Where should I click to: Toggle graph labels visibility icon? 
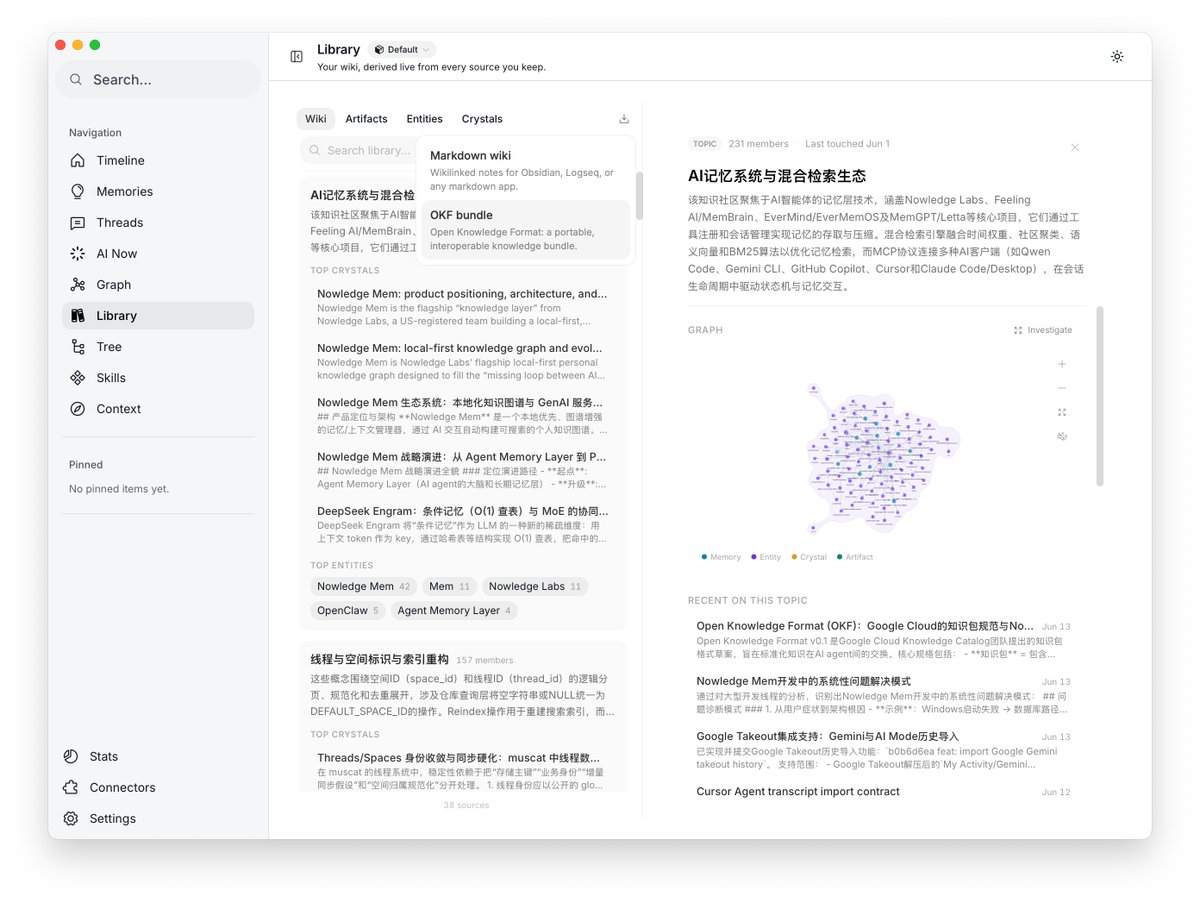pos(1062,436)
